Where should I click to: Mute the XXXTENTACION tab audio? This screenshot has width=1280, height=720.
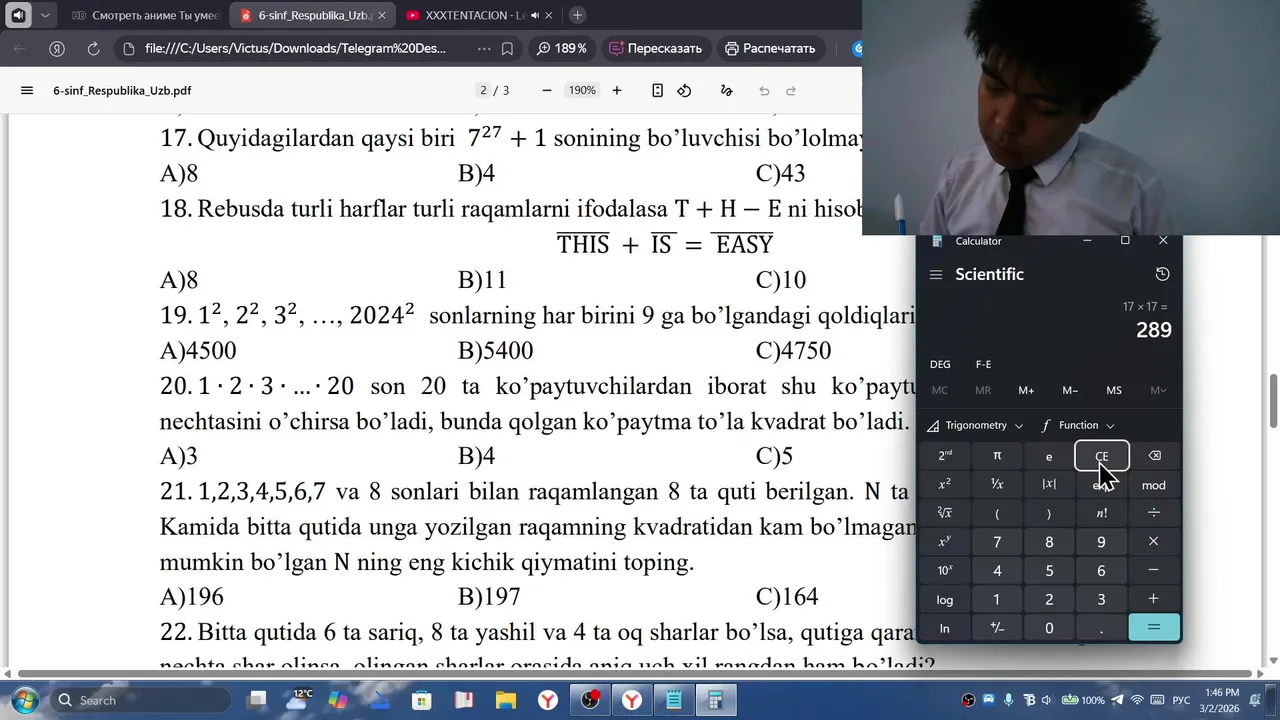(535, 15)
